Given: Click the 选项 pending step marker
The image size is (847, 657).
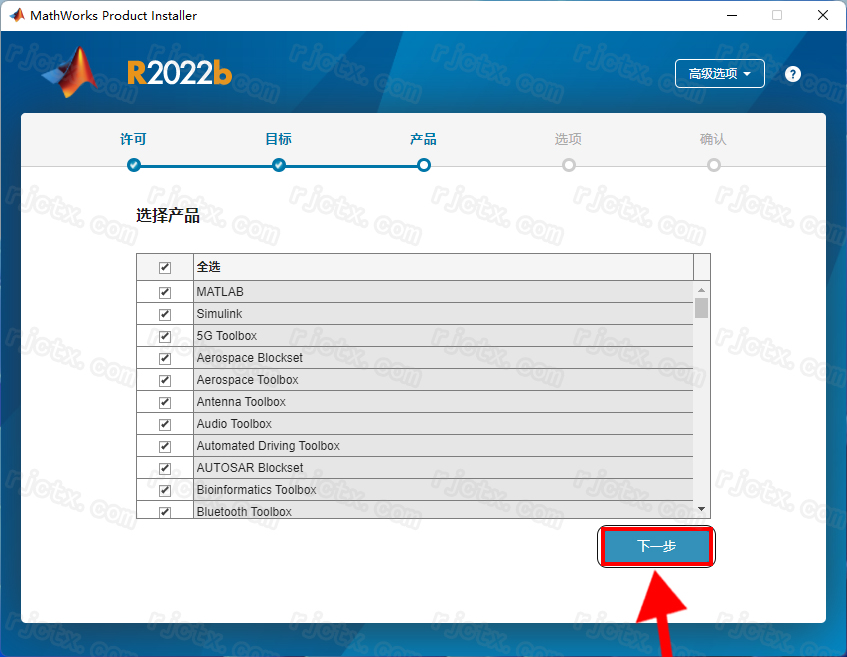Looking at the screenshot, I should 569,165.
